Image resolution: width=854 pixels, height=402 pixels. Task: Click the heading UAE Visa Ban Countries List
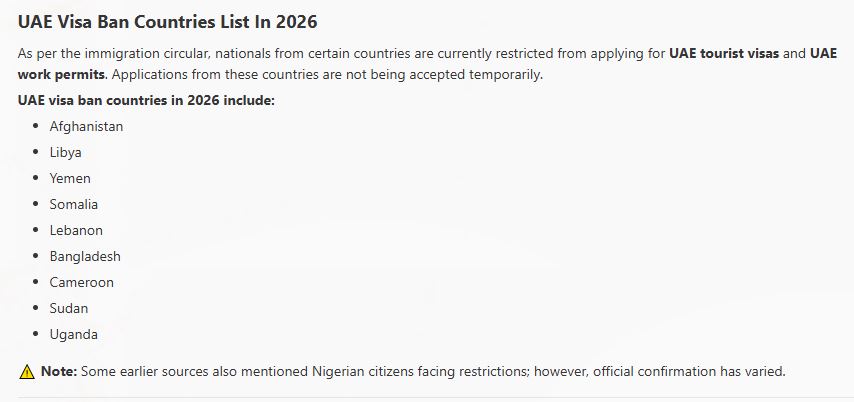167,22
